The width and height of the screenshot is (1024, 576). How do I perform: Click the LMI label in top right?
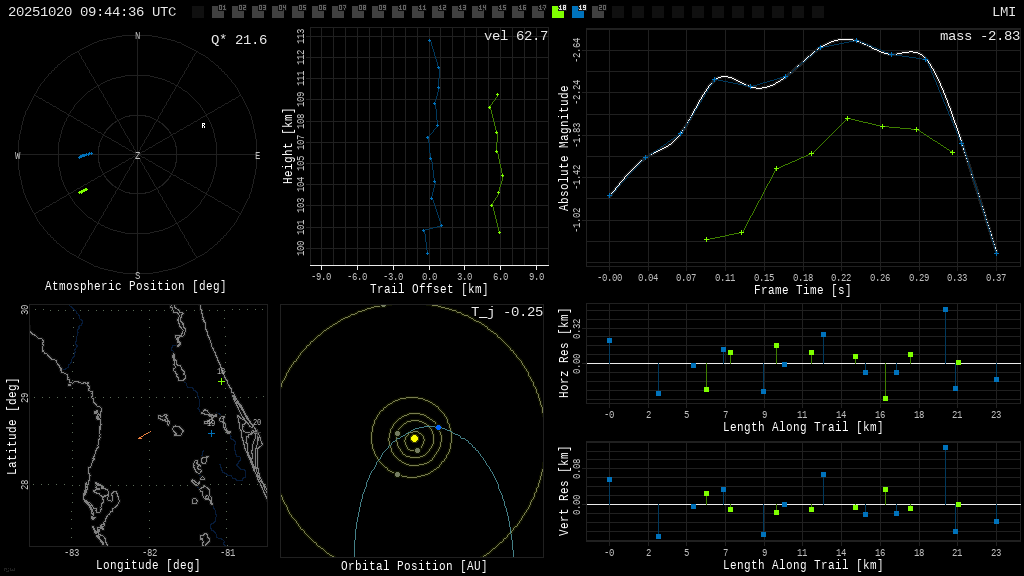[x=1003, y=12]
